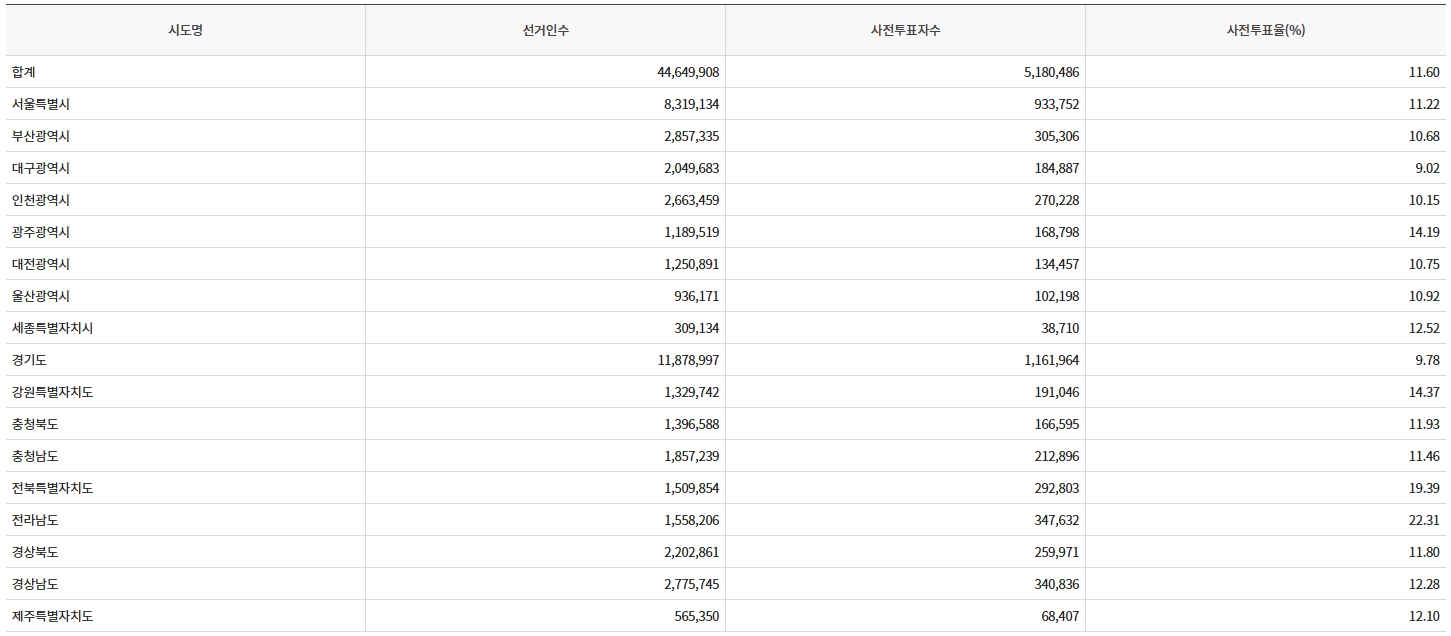Select total early voters value 5,180,486

coord(1052,72)
